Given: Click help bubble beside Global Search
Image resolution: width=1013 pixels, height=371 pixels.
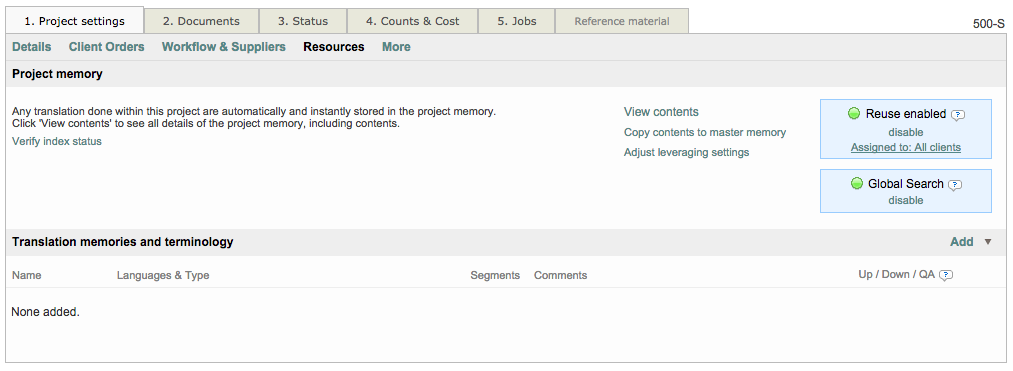Looking at the screenshot, I should (x=955, y=185).
